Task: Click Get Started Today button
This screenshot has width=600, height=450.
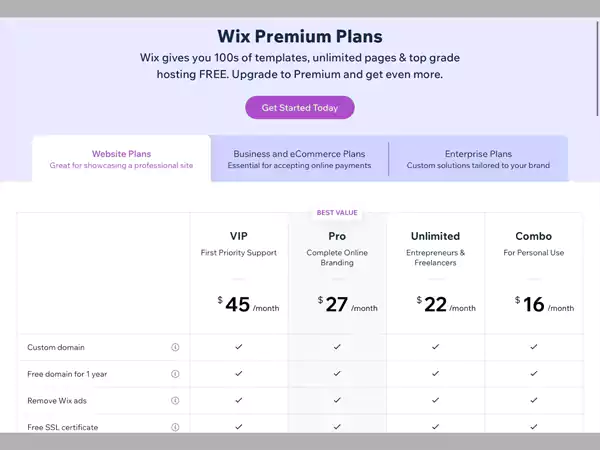Action: (x=300, y=108)
